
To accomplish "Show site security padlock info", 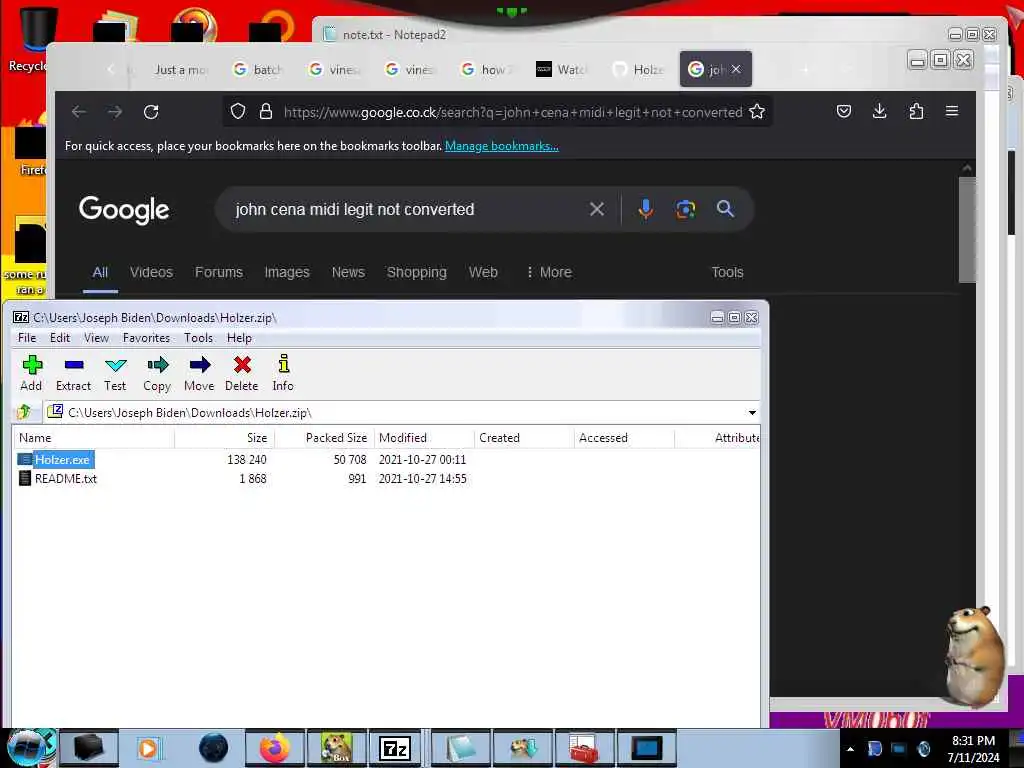I will click(x=266, y=112).
